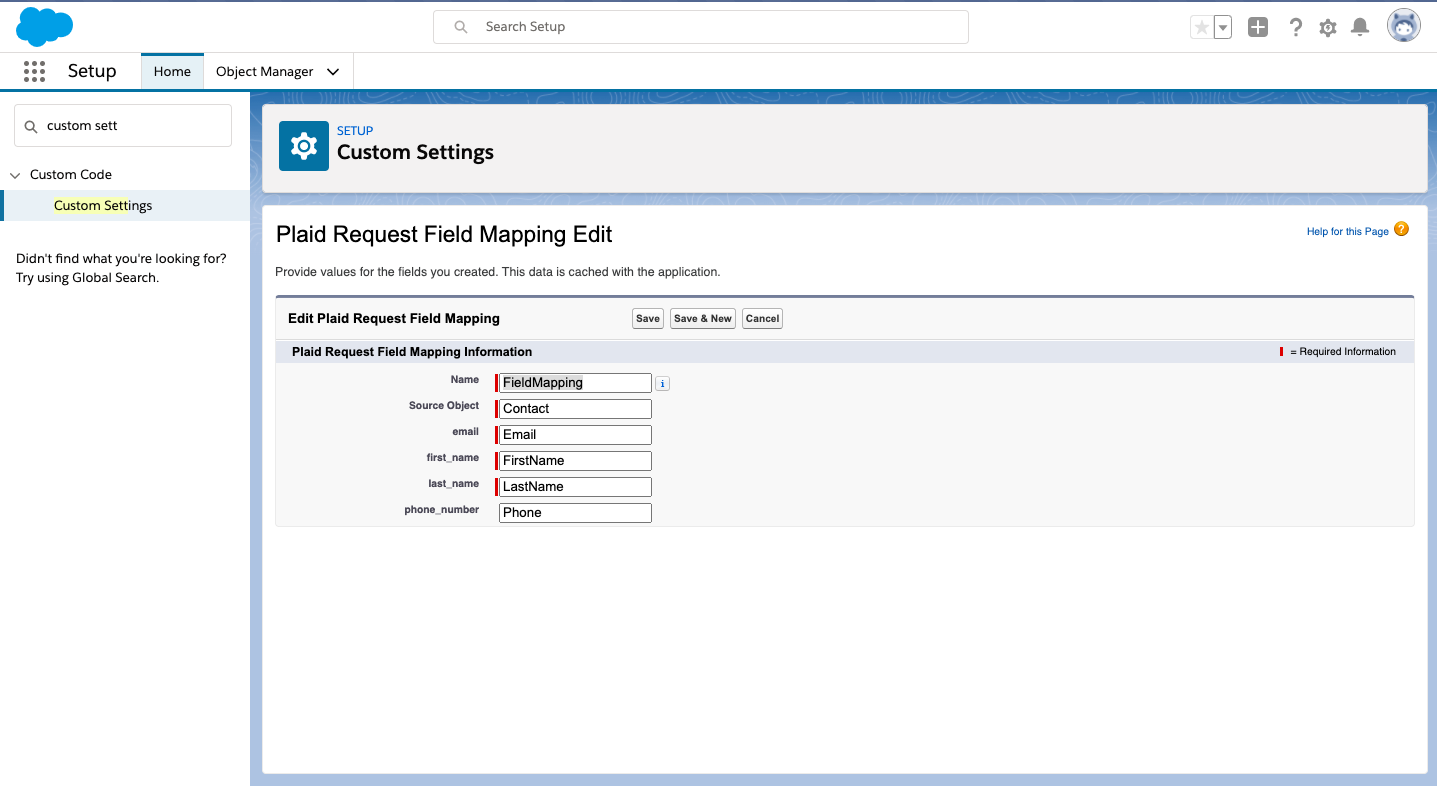Edit the last_name mapping field
Image resolution: width=1437 pixels, height=786 pixels.
tap(575, 487)
